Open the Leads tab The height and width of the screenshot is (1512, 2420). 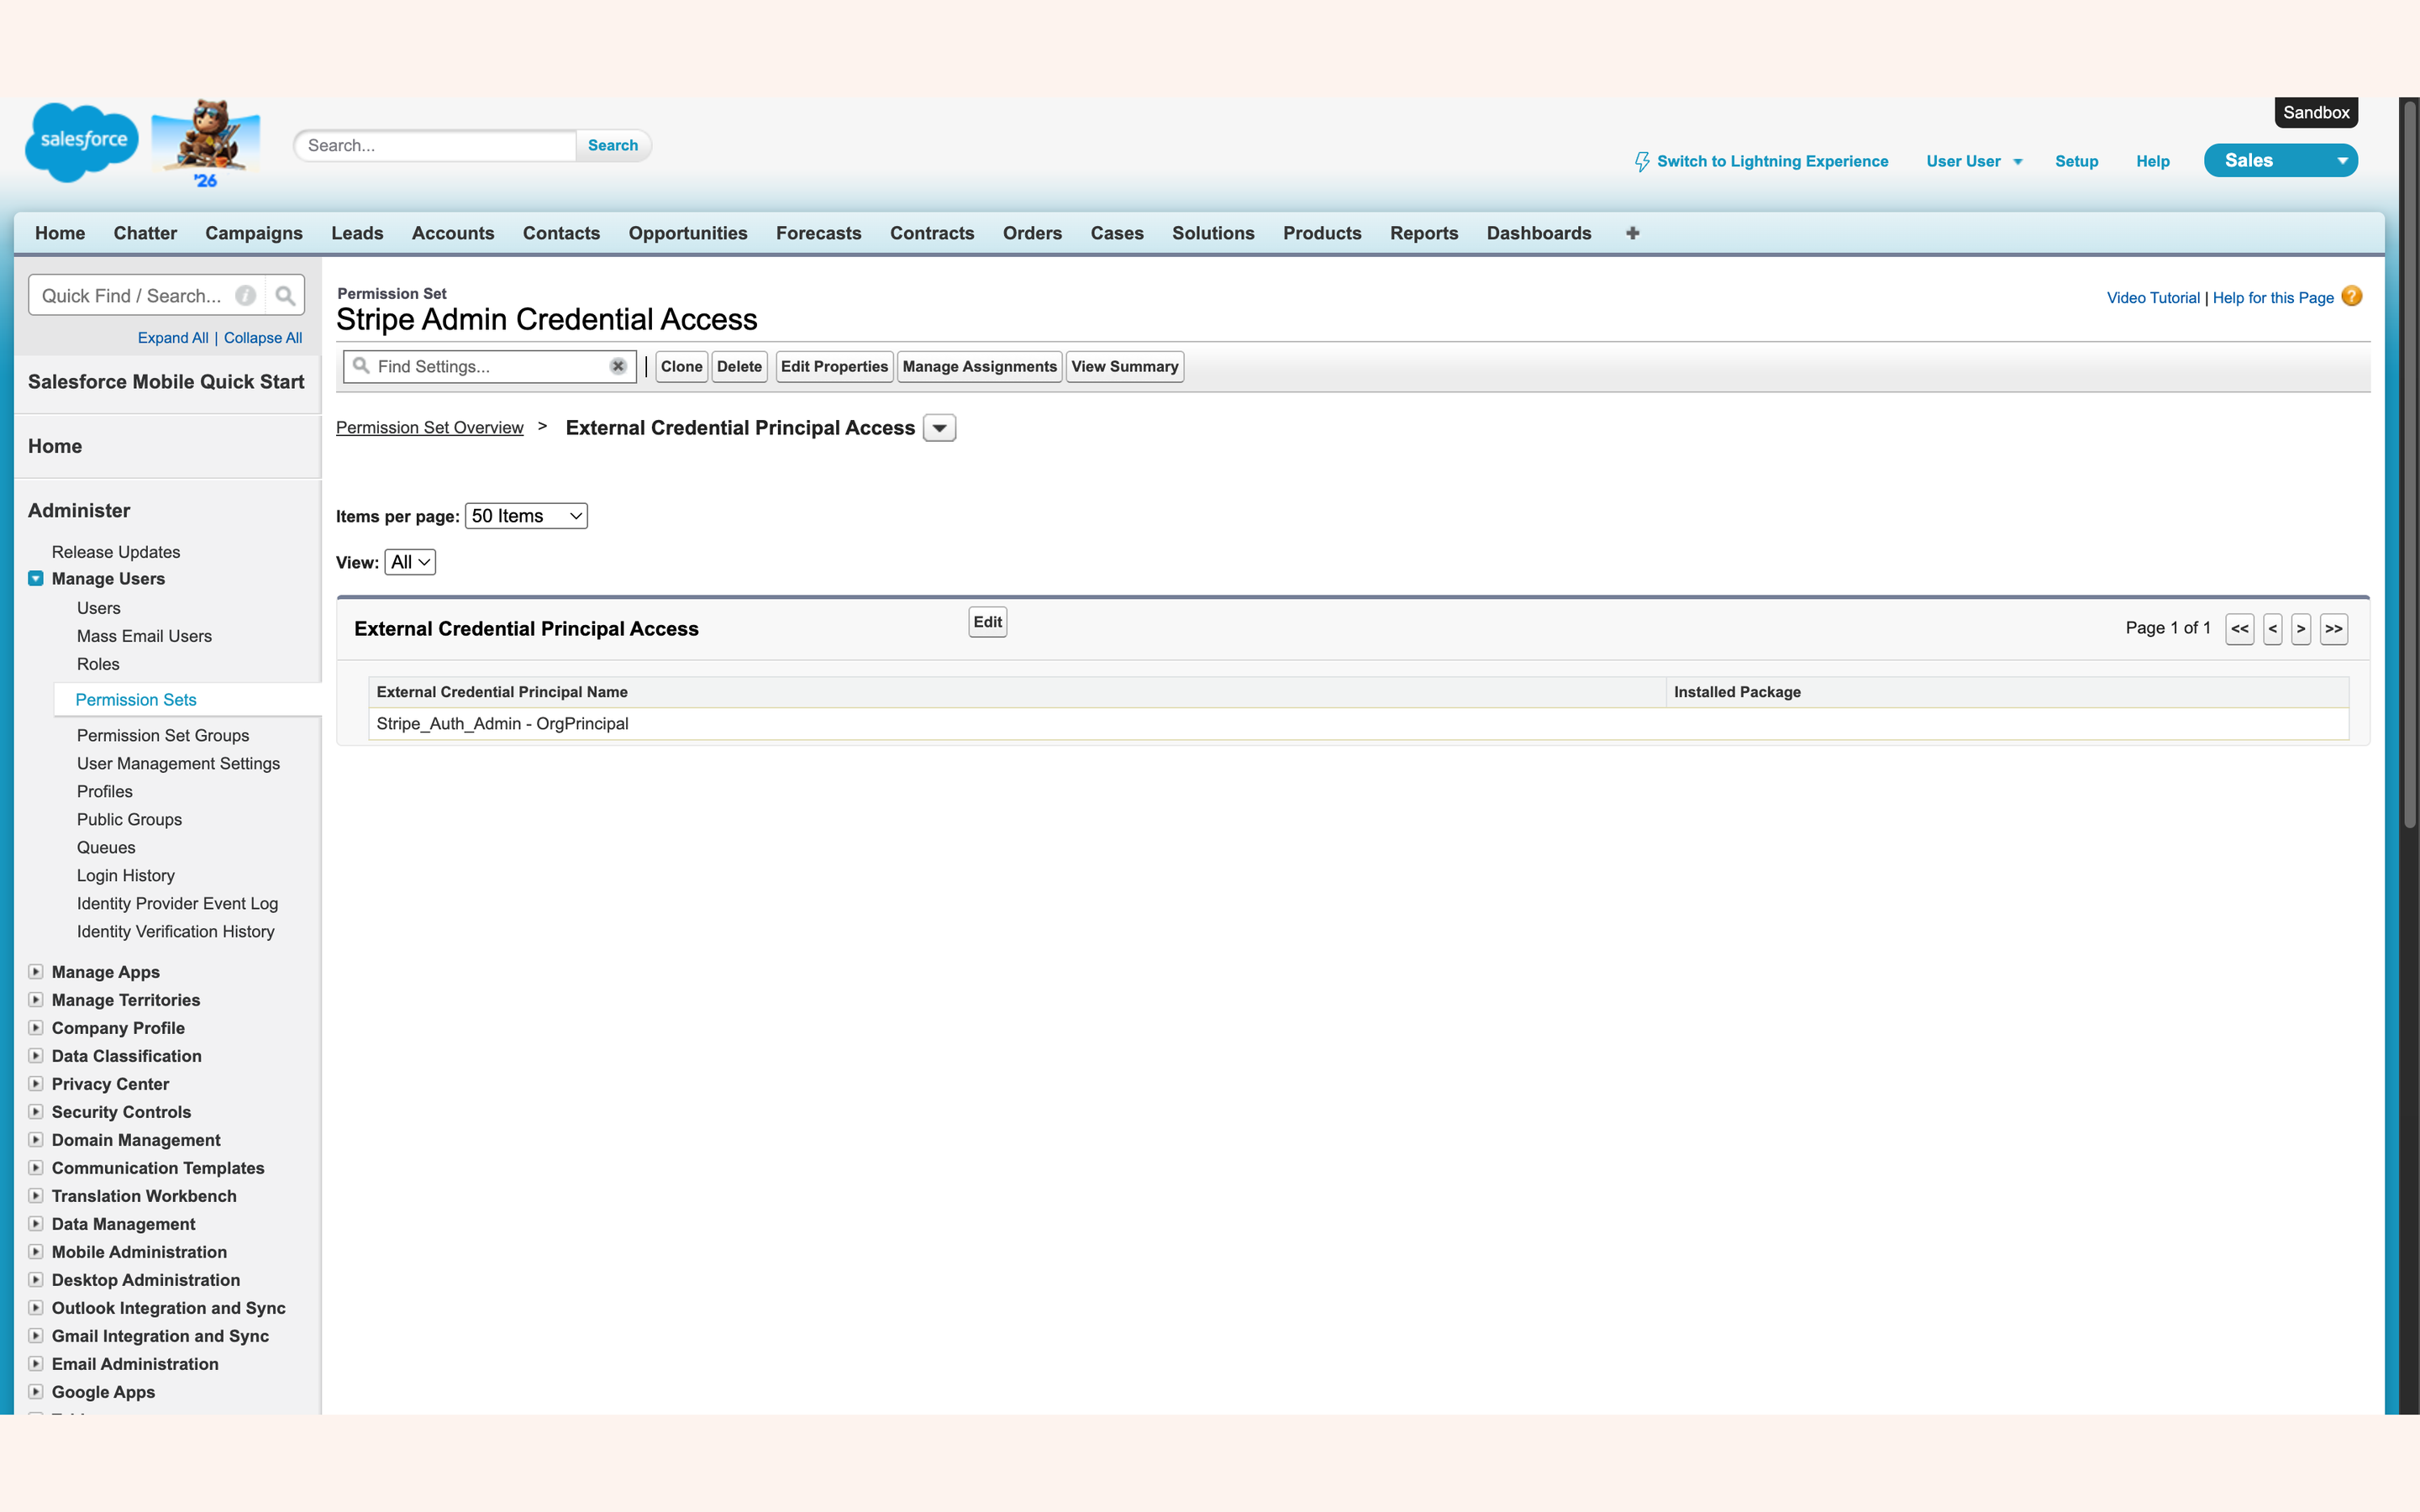pos(357,233)
